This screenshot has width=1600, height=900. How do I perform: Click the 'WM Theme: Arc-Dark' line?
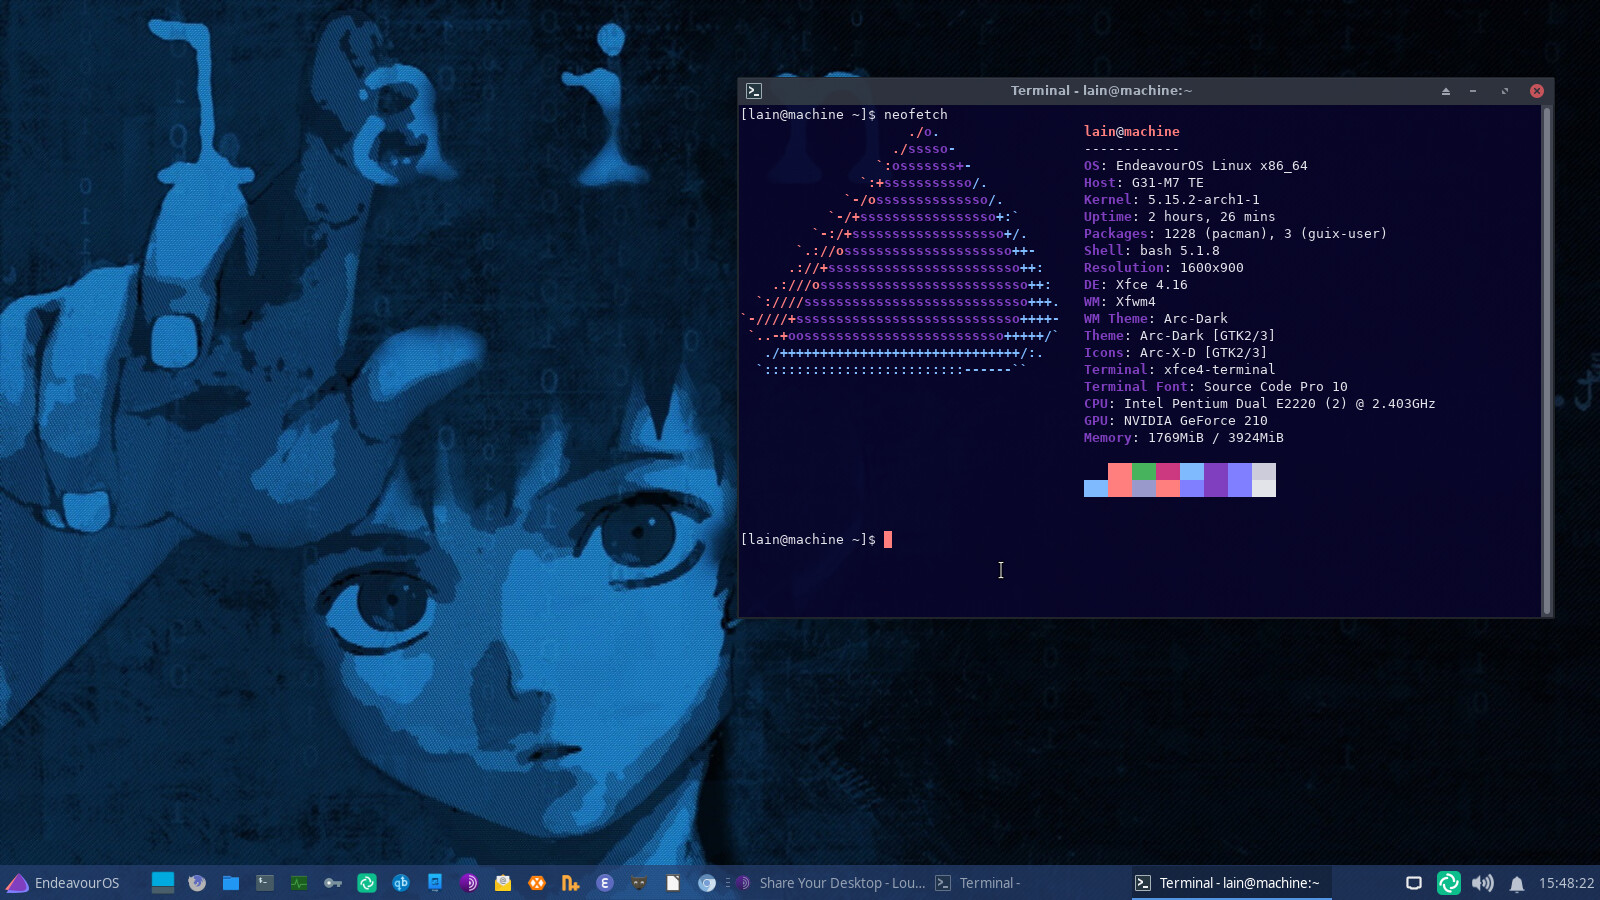point(1156,319)
